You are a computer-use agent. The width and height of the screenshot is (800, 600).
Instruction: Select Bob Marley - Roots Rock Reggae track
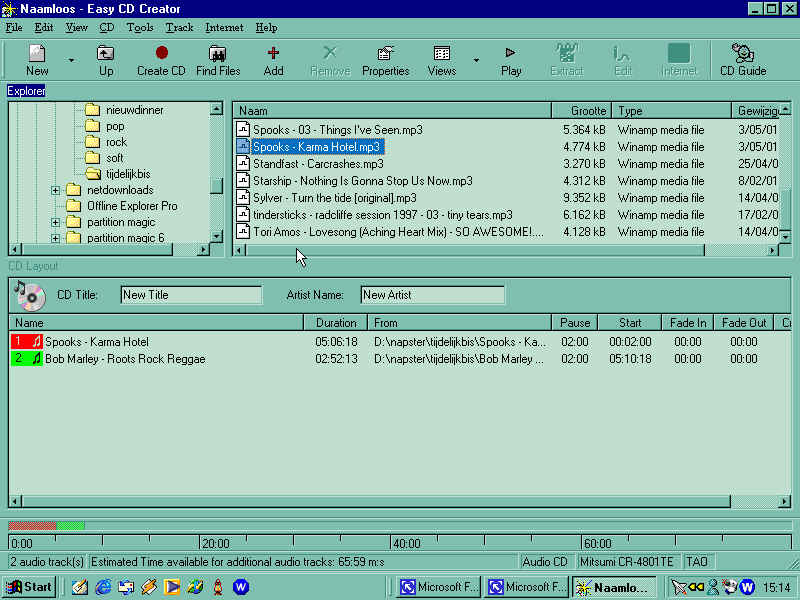[x=125, y=359]
